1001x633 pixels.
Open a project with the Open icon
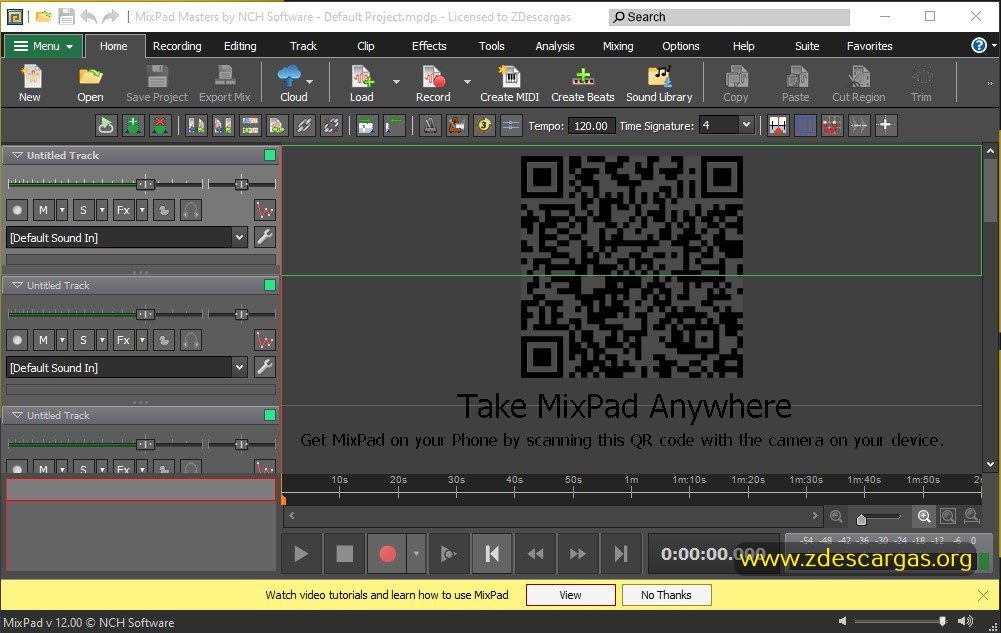(90, 84)
